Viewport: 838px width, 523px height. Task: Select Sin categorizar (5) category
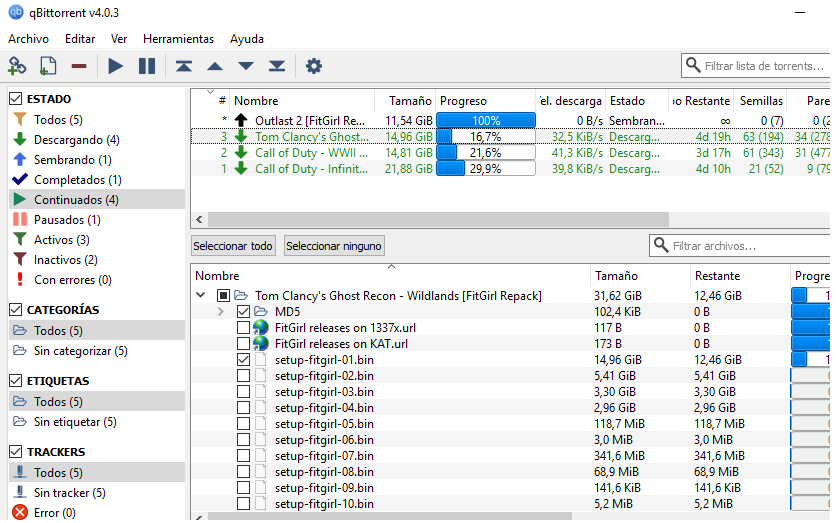click(x=80, y=351)
